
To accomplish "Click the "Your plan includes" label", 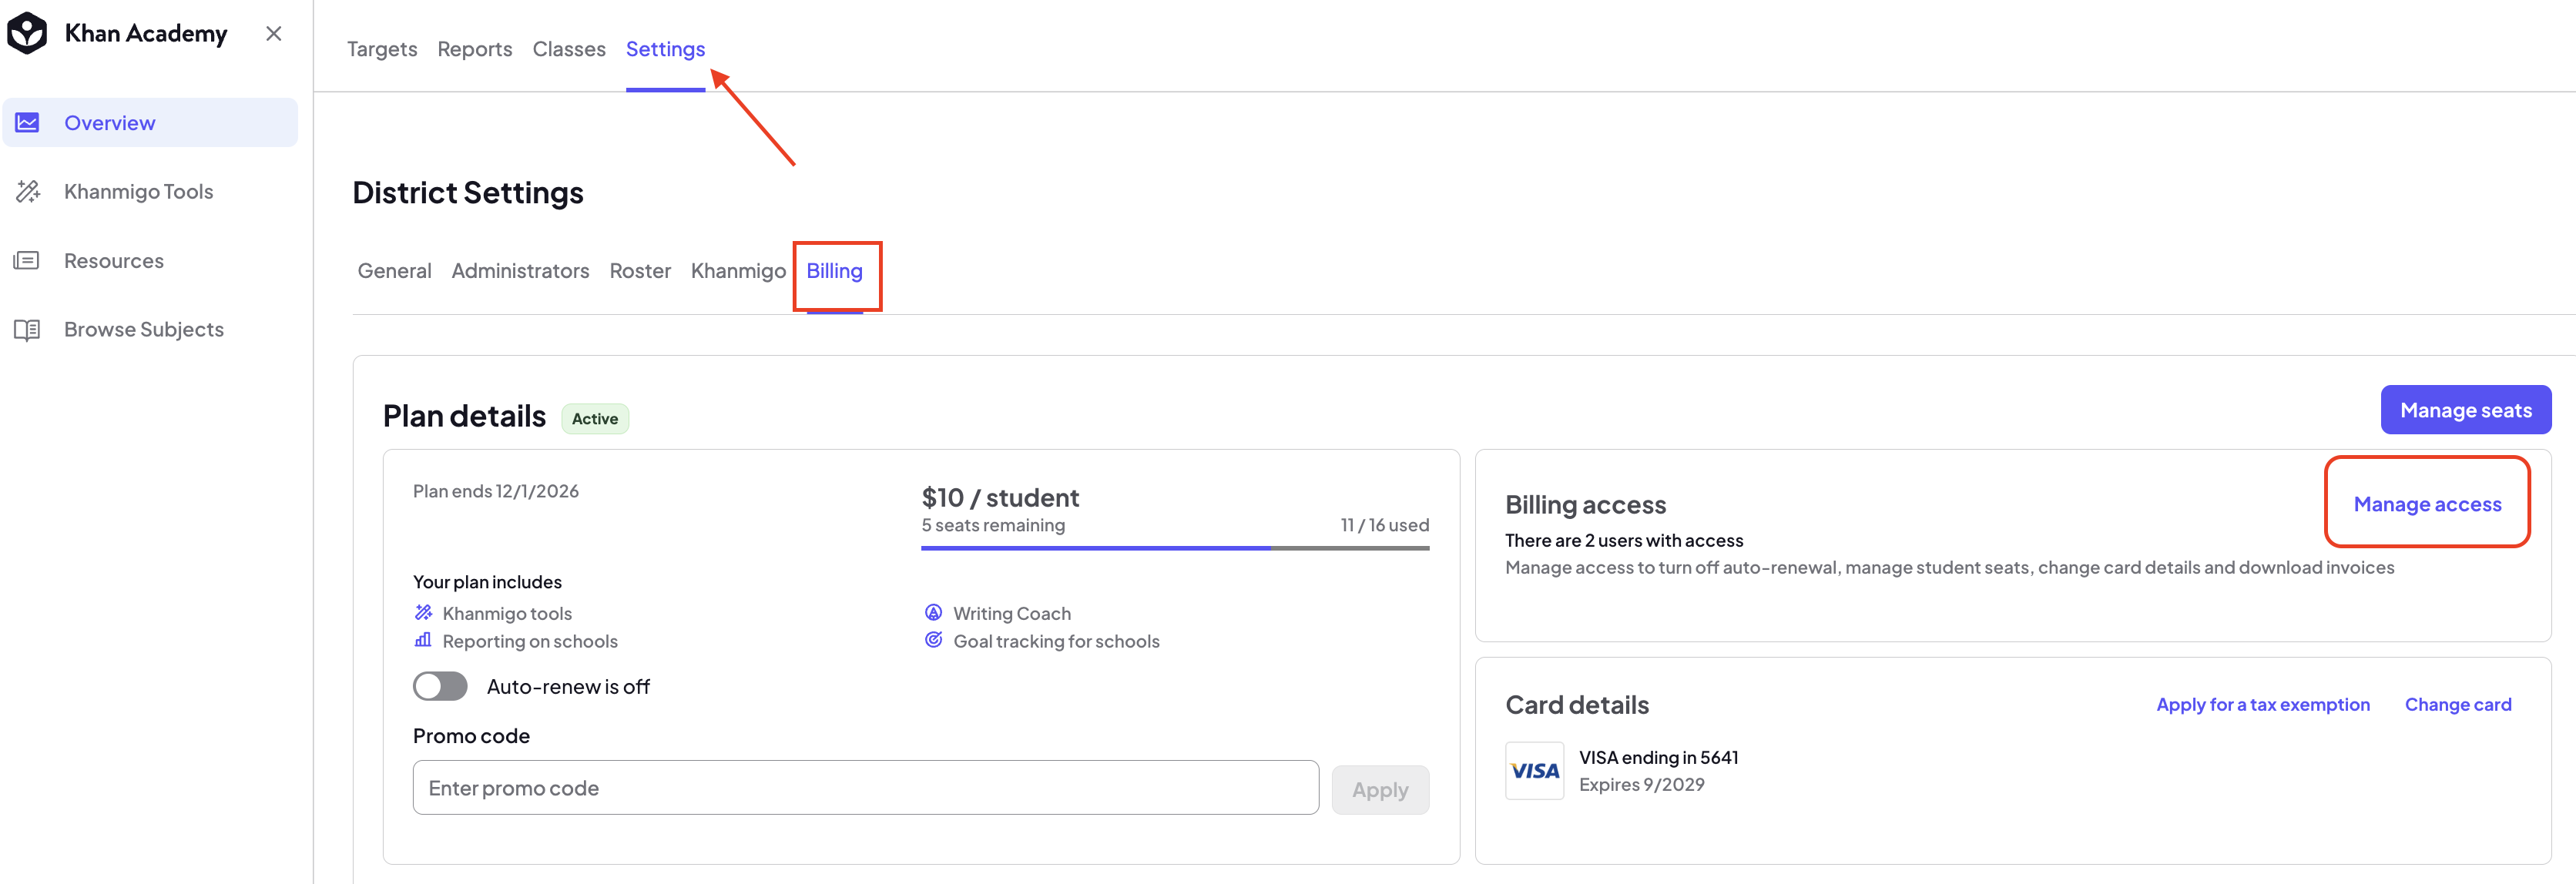I will click(x=487, y=582).
